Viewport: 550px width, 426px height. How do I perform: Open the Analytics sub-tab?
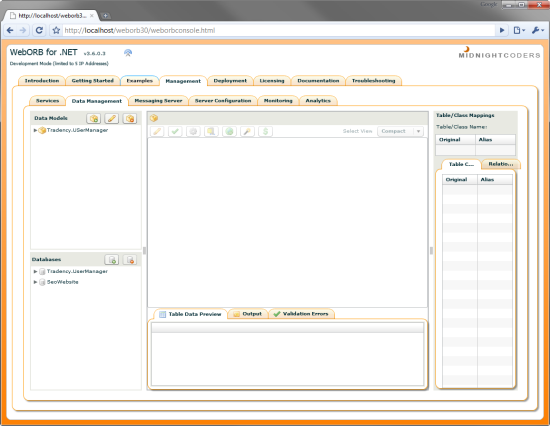318,101
